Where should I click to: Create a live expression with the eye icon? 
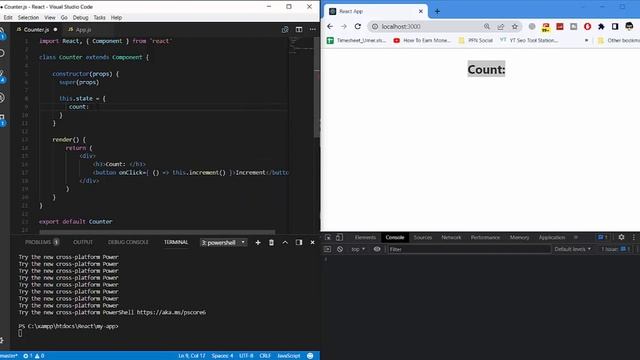tap(377, 249)
